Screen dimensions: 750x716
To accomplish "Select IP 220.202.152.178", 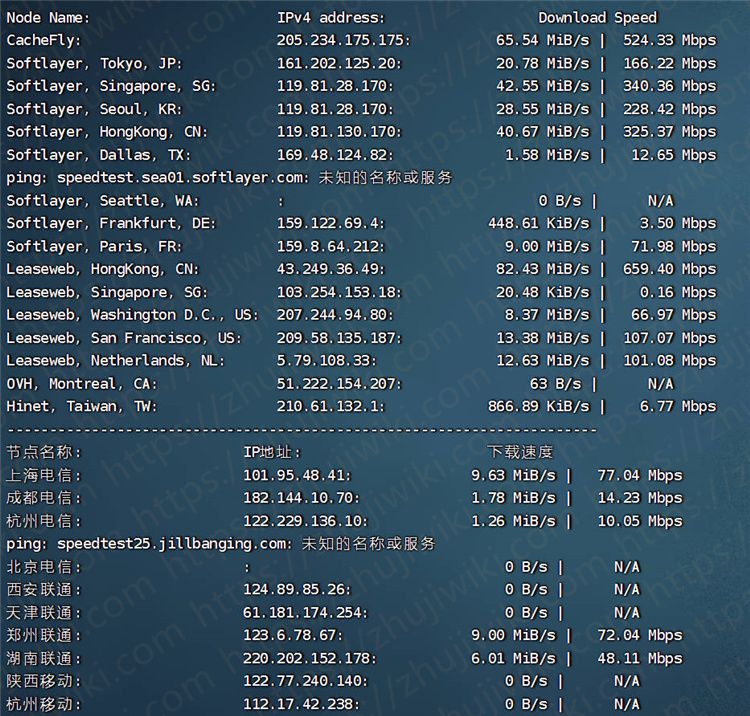I will coord(310,659).
